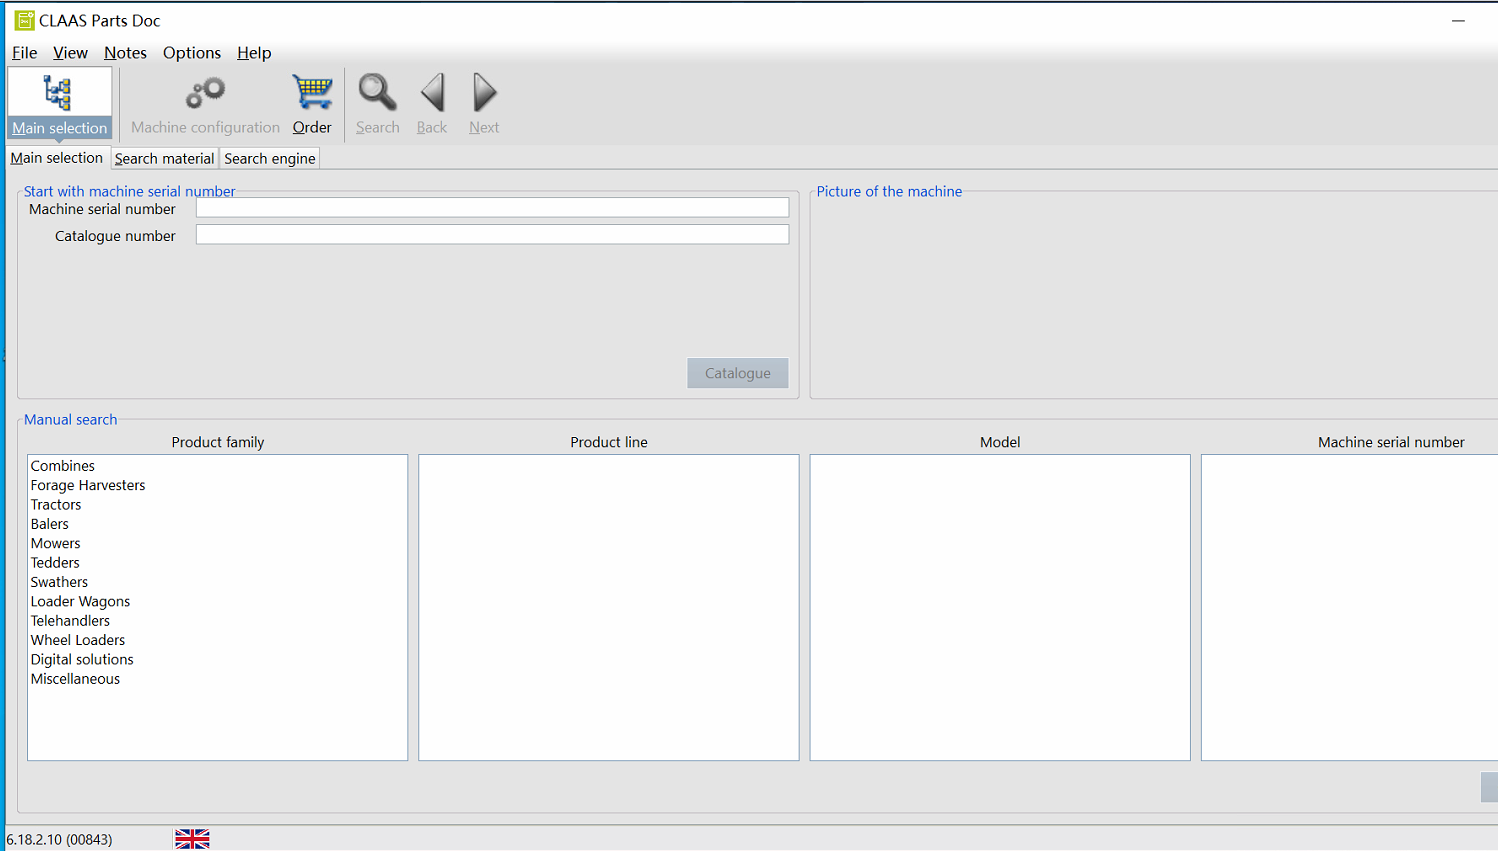Select Wheel Loaders product family

point(217,640)
